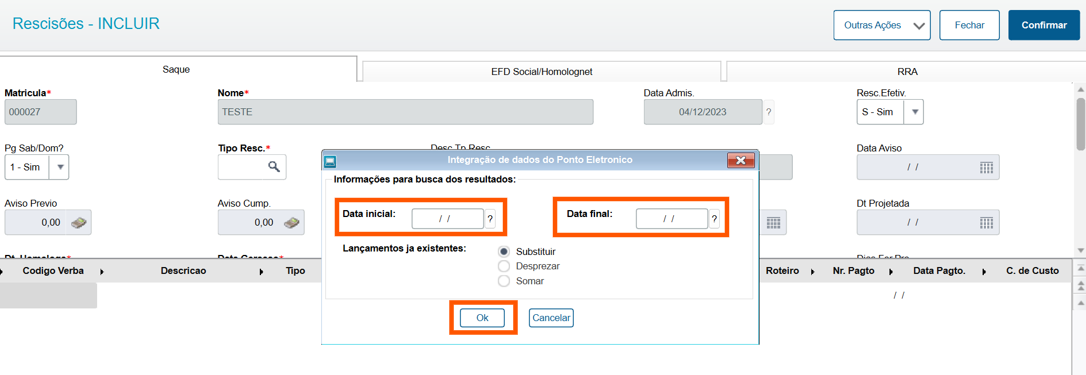This screenshot has width=1086, height=375.
Task: Click the Data inicial date field
Action: click(447, 218)
